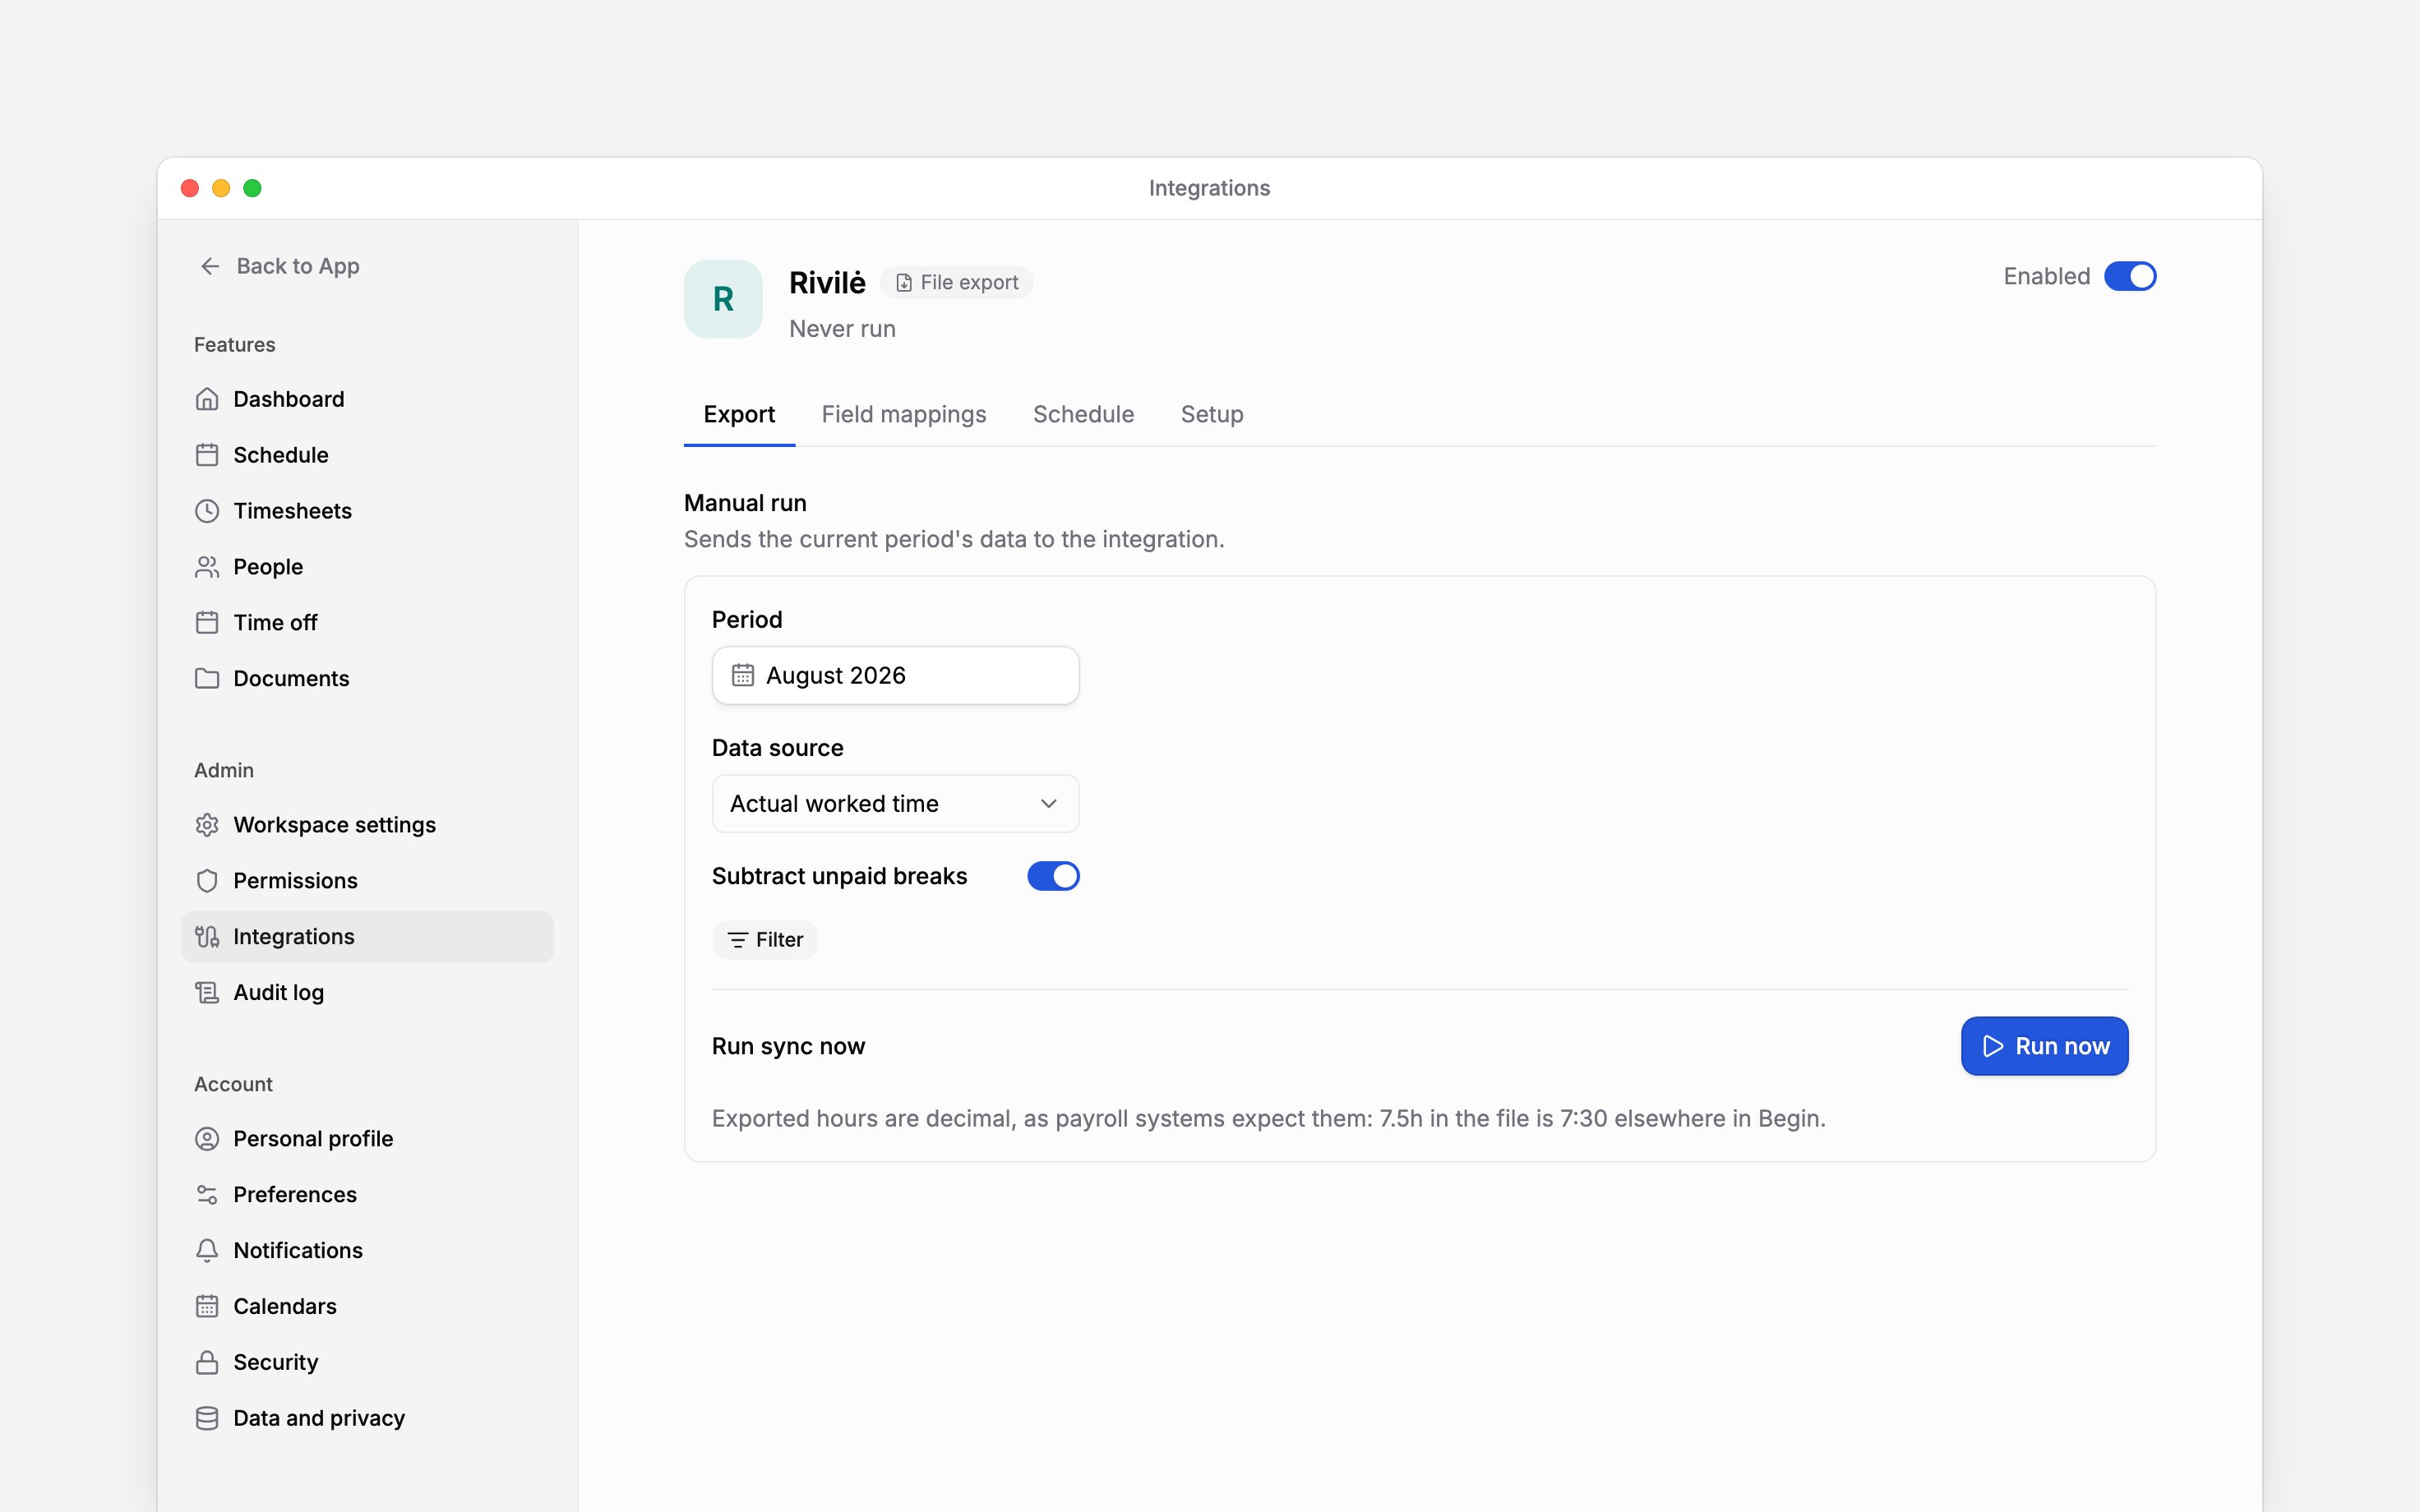
Task: Click the Never run status text
Action: pos(842,329)
